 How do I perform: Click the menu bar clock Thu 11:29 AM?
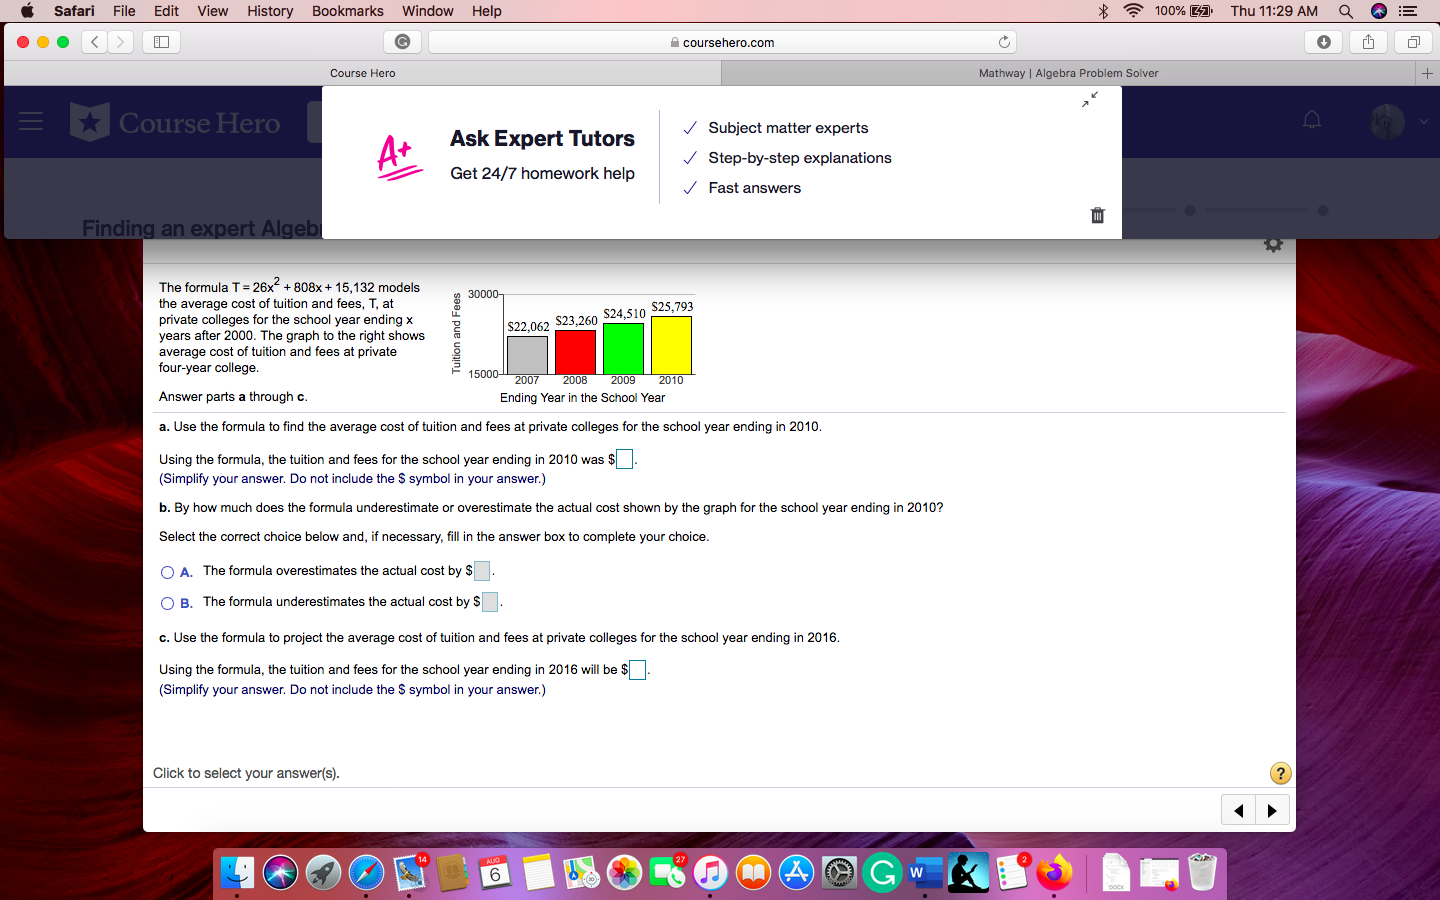1274,11
